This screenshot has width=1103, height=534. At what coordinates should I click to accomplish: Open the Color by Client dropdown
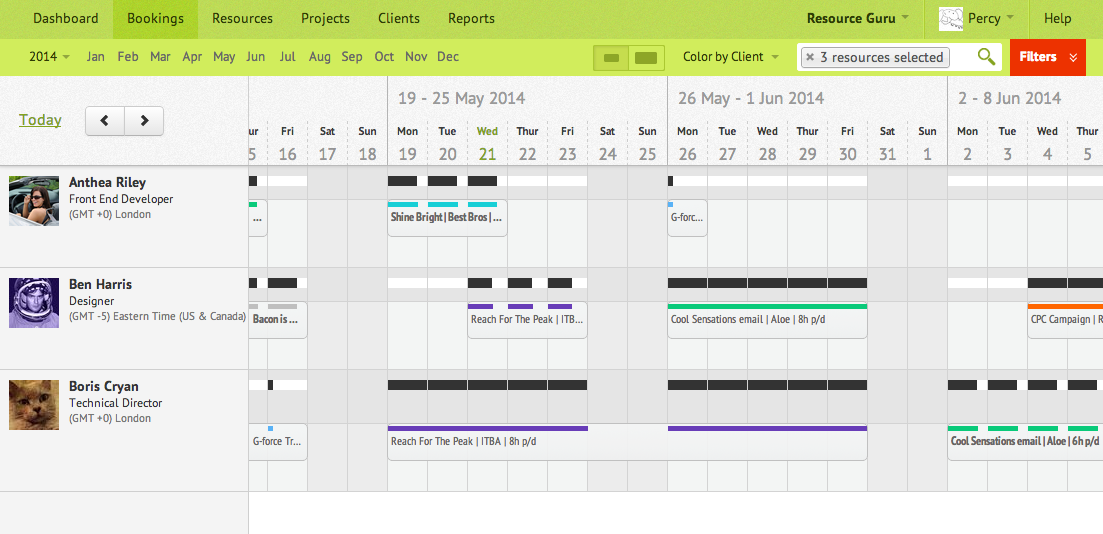point(731,57)
